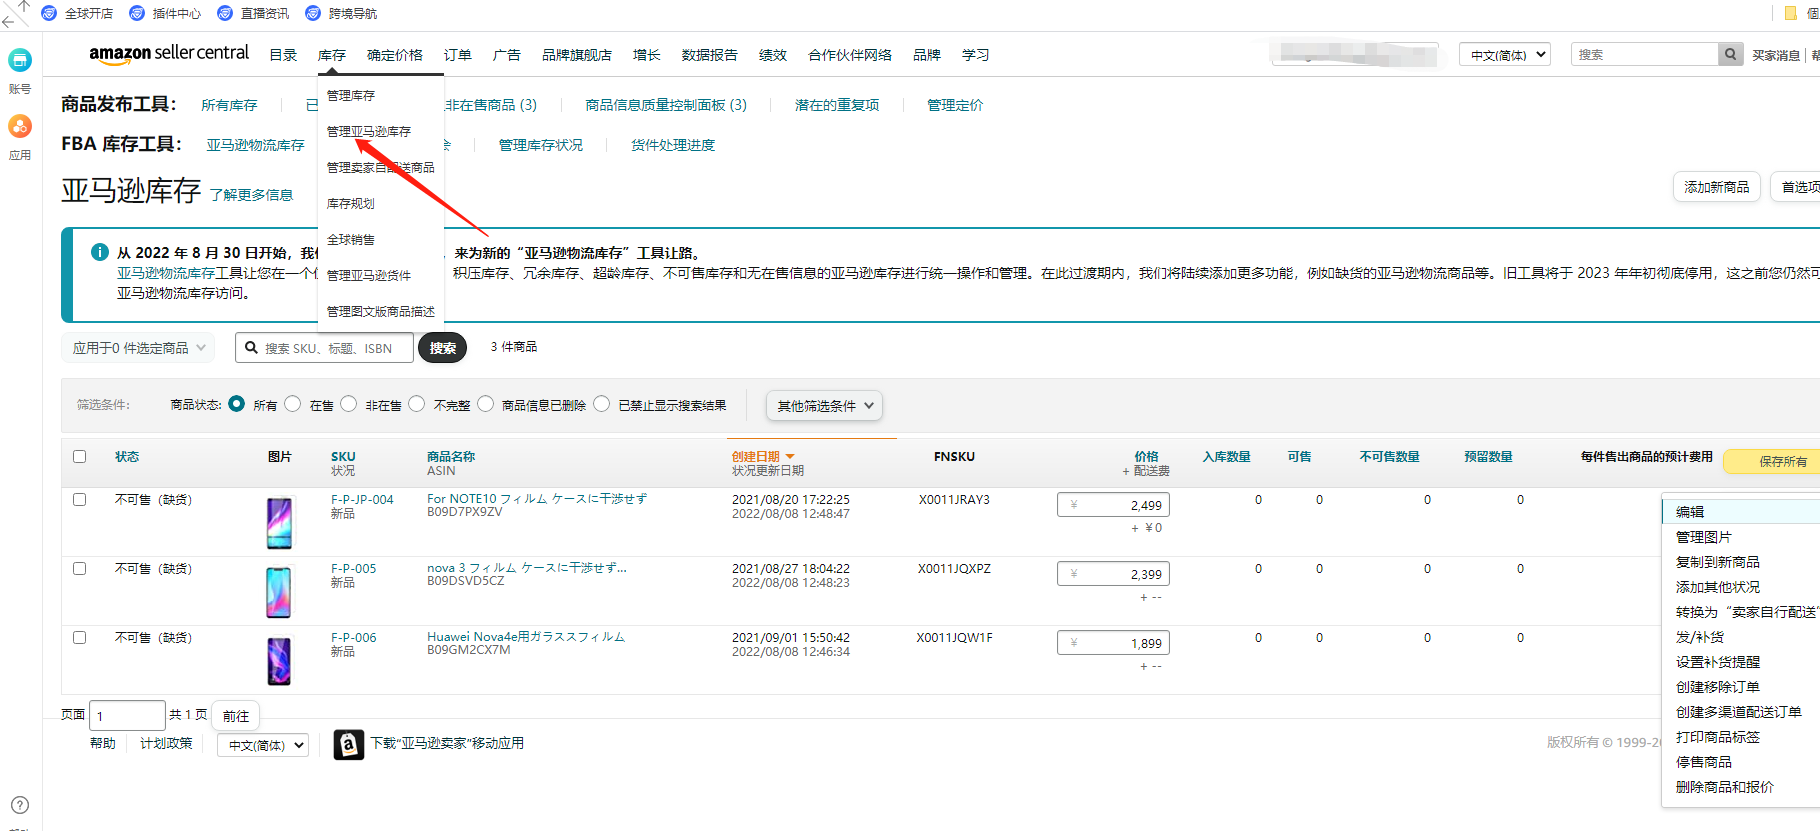Image resolution: width=1820 pixels, height=831 pixels.
Task: Select the 在售 status radio button
Action: (x=293, y=404)
